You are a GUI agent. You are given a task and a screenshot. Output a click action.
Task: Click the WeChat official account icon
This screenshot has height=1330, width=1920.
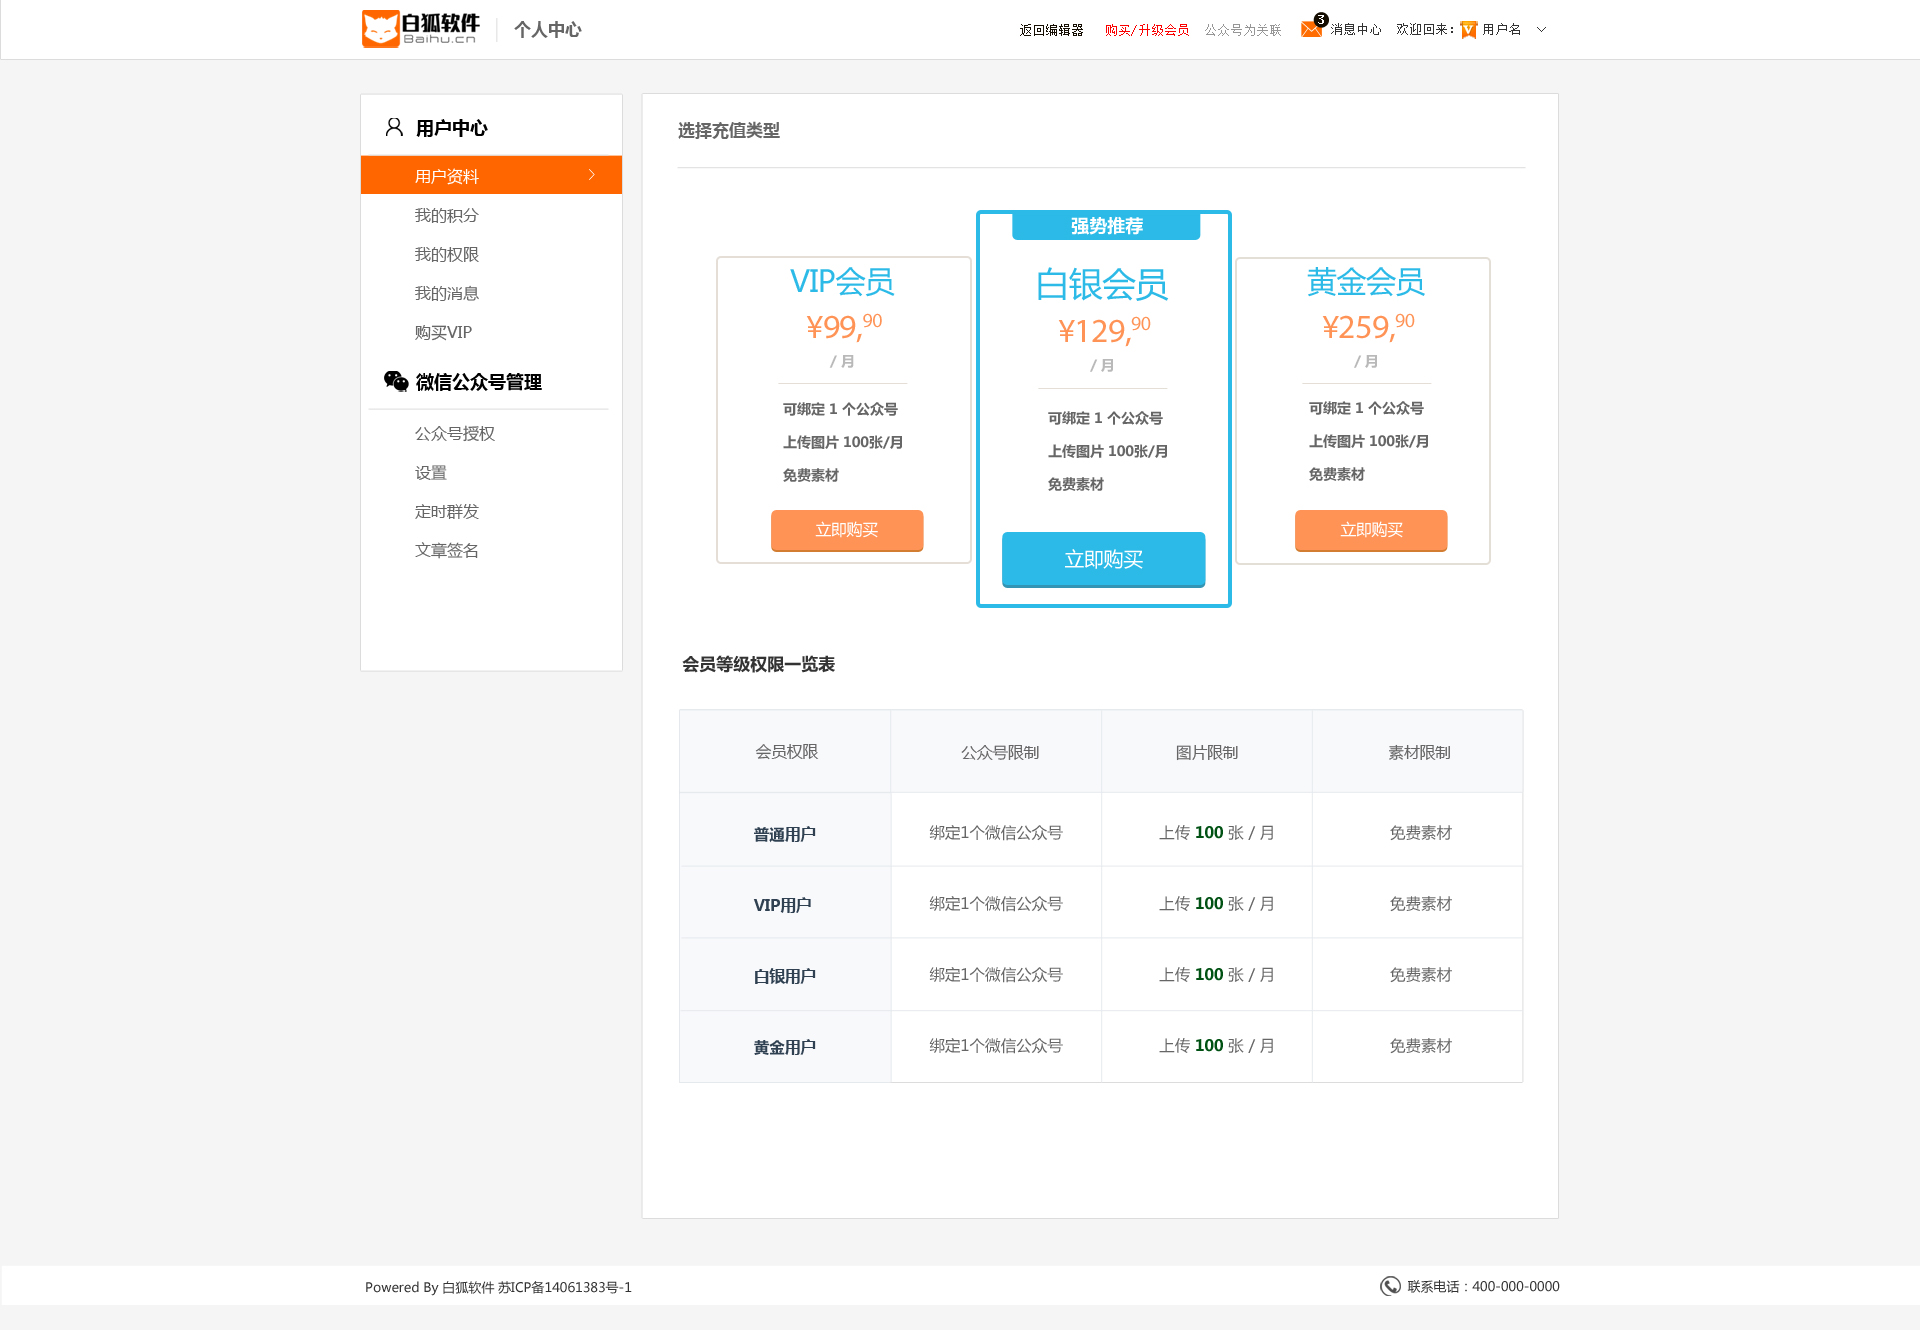click(x=396, y=381)
